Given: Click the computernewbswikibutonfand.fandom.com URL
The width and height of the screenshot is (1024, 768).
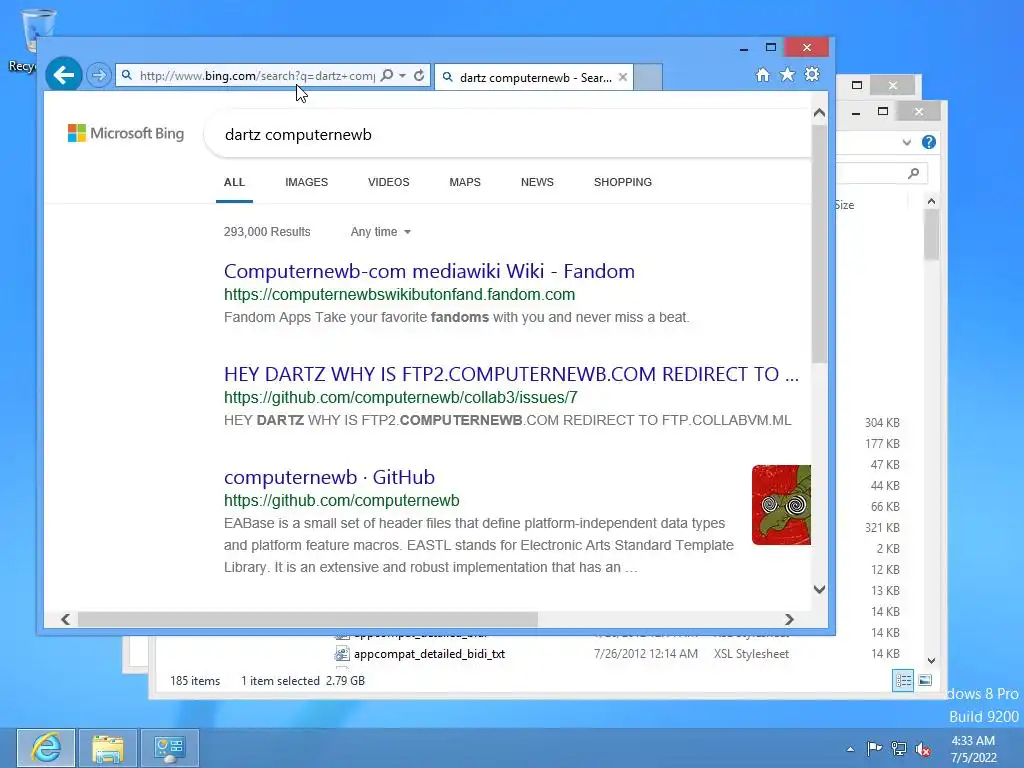Looking at the screenshot, I should click(x=399, y=295).
